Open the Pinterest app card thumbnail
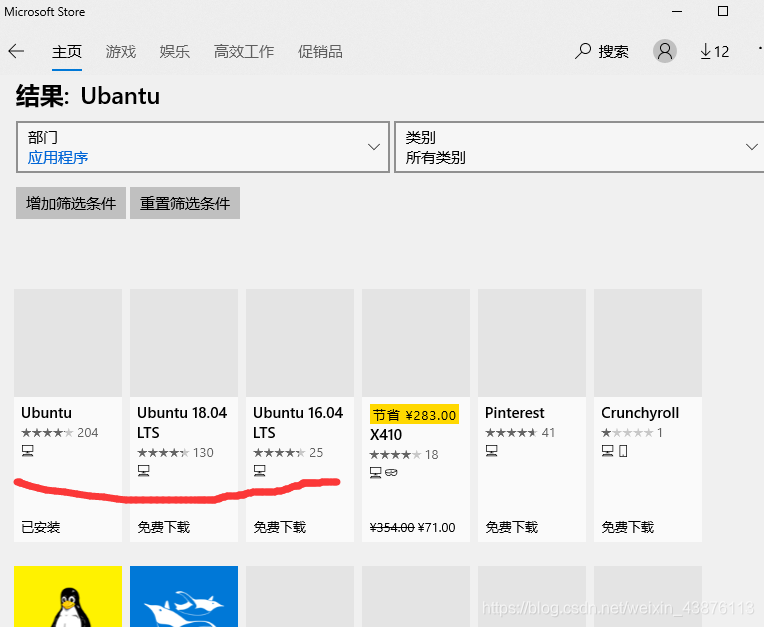764x627 pixels. [x=532, y=343]
